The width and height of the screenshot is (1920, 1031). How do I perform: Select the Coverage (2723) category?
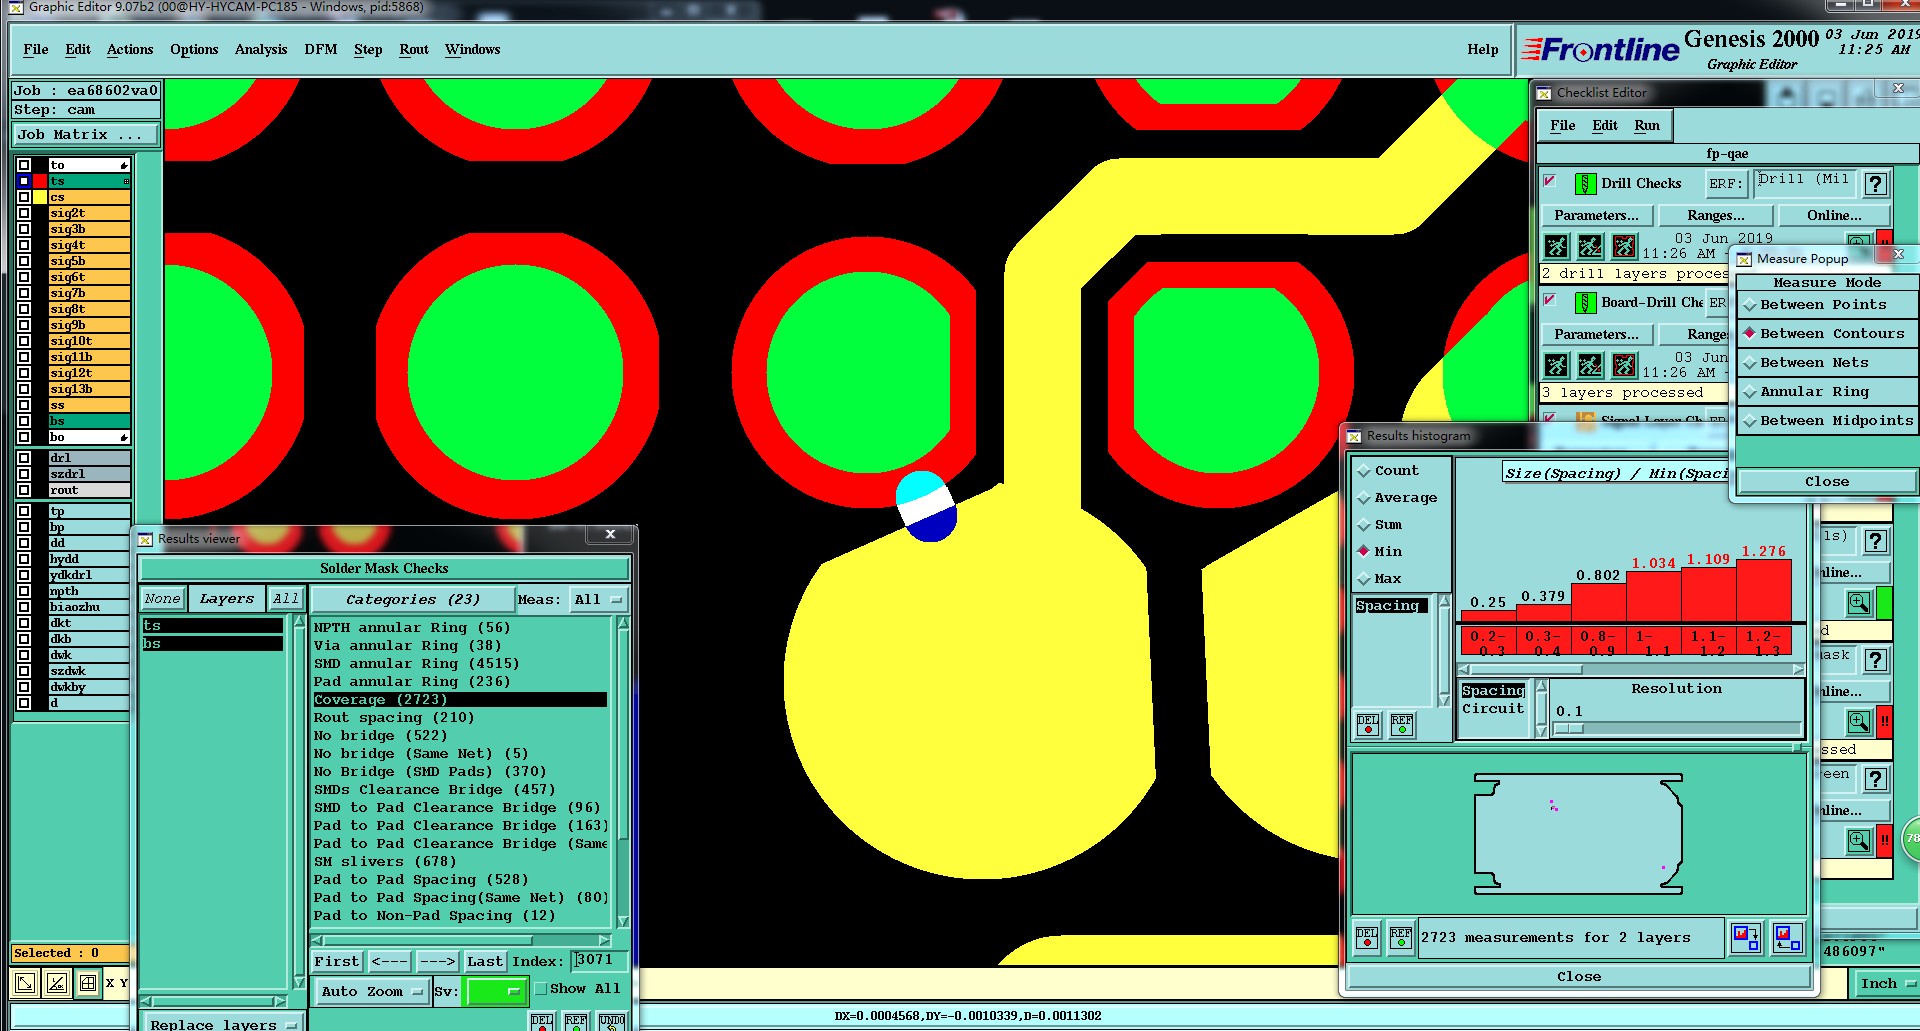coord(460,700)
